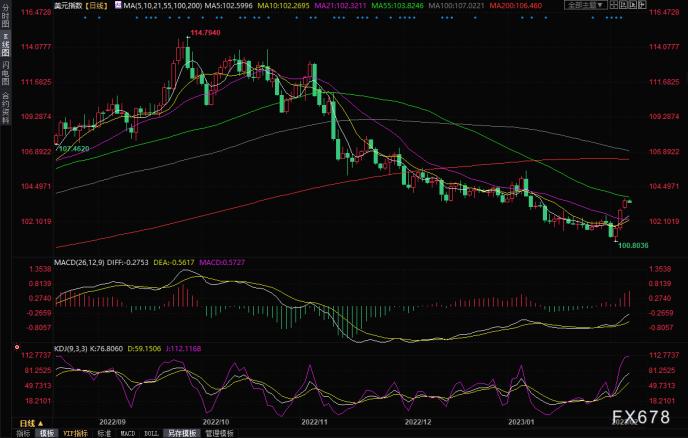Click the 100.8036 low price marker
This screenshot has height=438, width=688.
[x=633, y=245]
